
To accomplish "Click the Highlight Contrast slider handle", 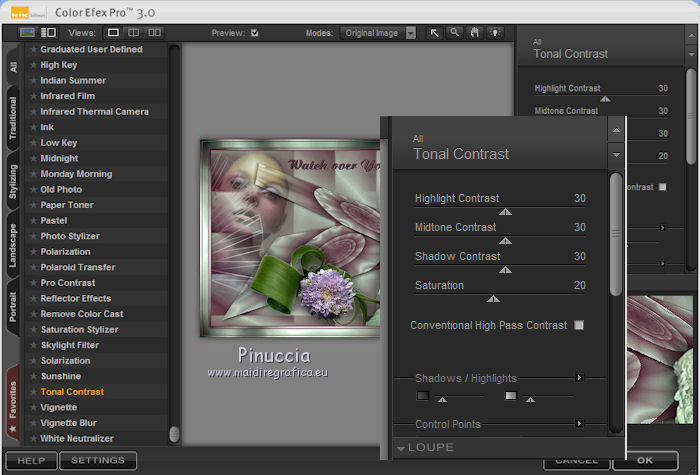I will pos(505,212).
